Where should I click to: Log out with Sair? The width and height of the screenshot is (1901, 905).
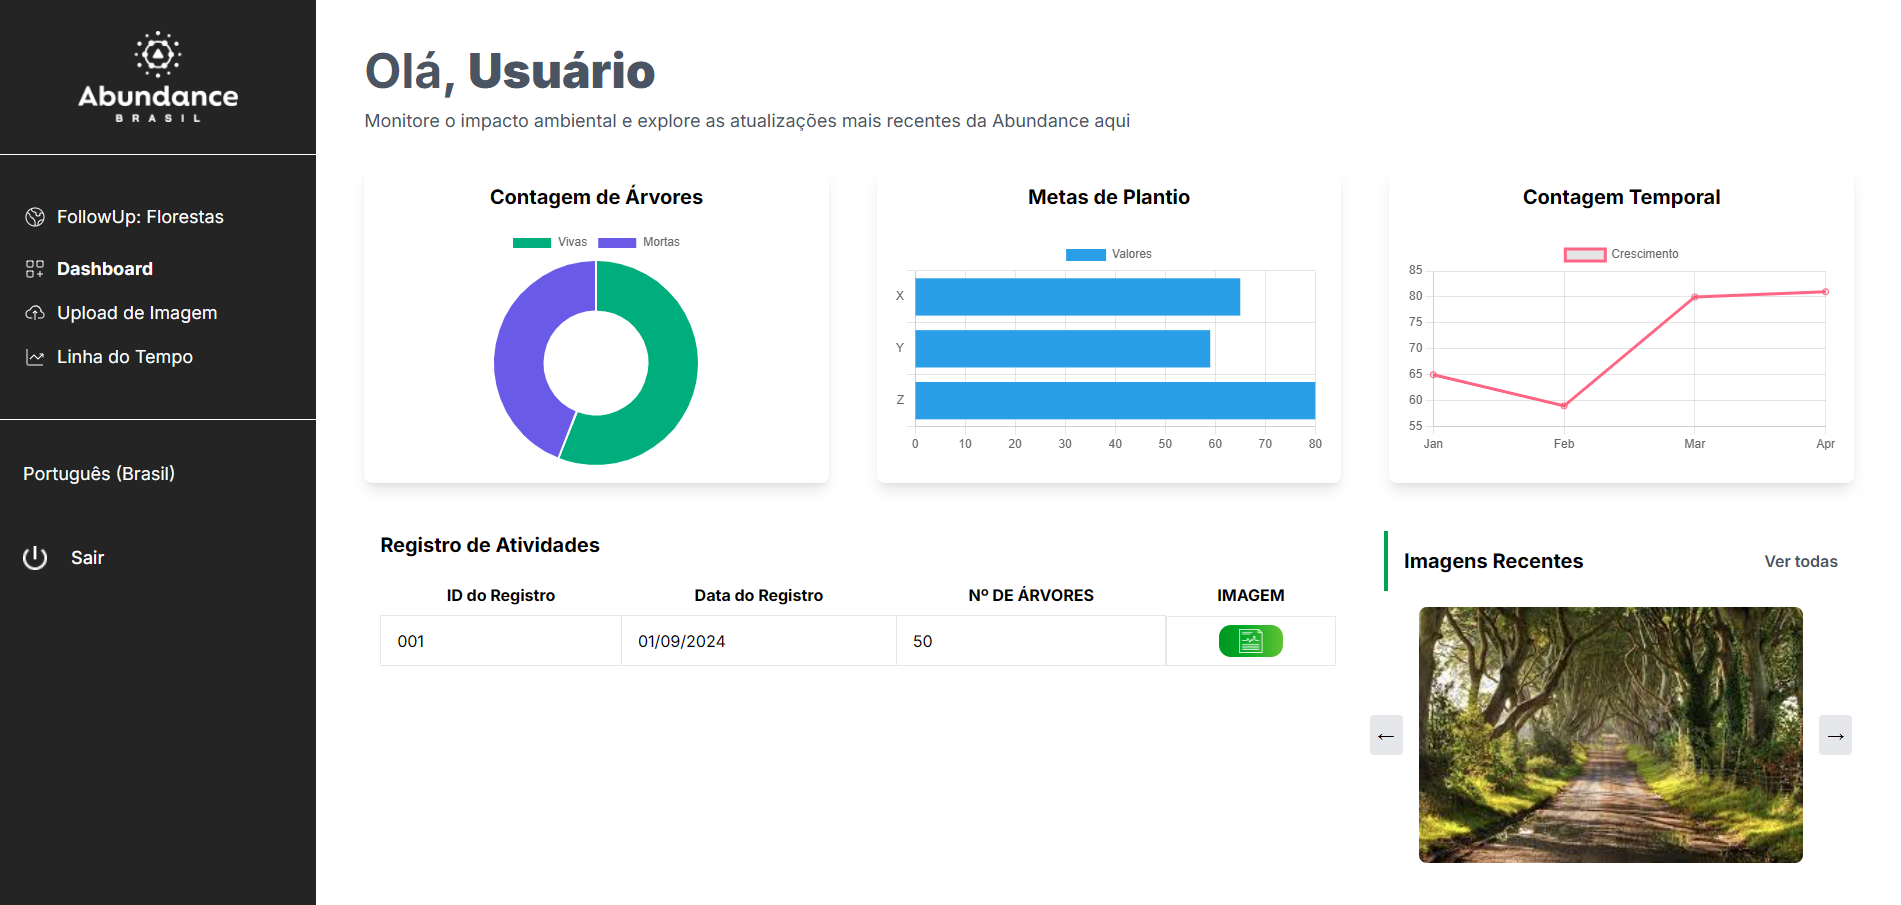point(87,558)
